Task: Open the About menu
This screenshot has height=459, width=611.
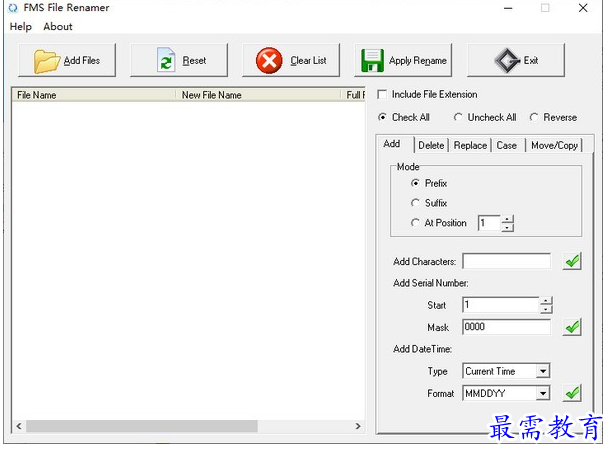Action: coord(58,26)
